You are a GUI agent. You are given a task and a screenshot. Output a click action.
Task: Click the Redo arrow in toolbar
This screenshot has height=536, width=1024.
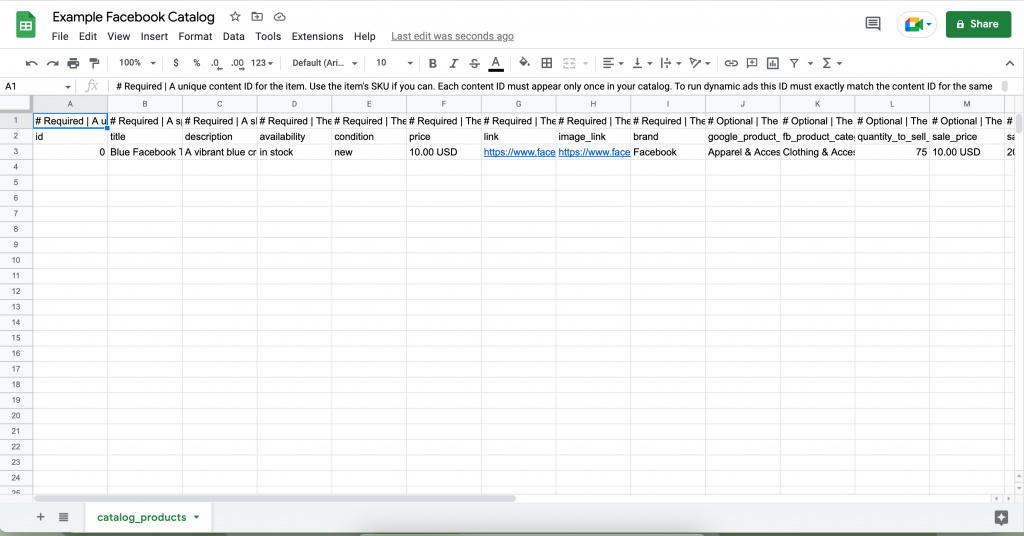coord(52,63)
